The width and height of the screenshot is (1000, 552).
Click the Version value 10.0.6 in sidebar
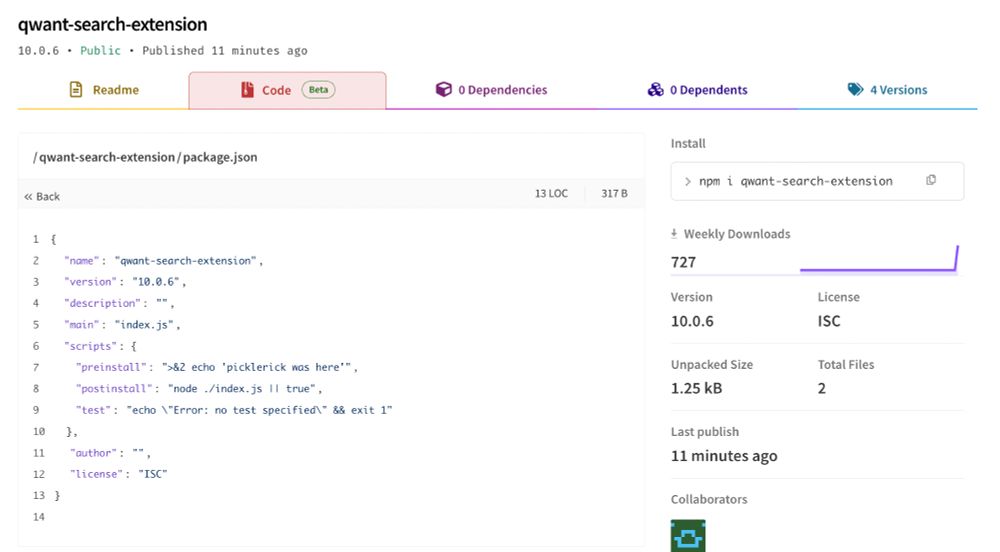tap(692, 321)
